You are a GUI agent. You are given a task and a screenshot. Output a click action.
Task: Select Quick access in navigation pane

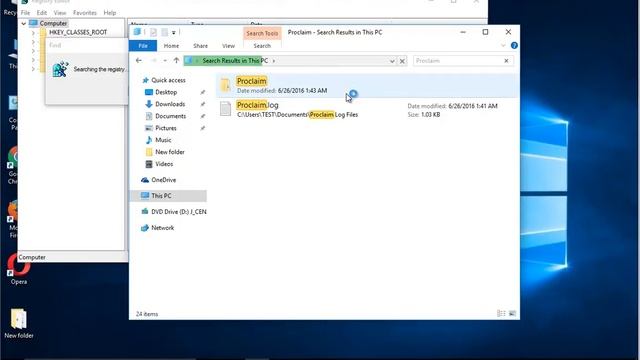click(168, 80)
